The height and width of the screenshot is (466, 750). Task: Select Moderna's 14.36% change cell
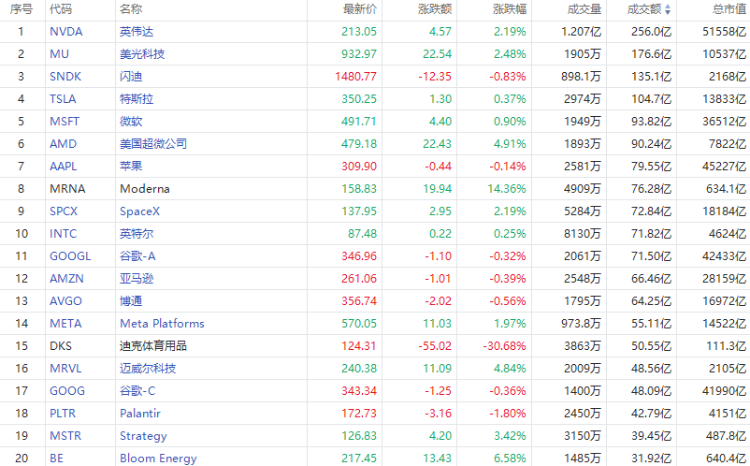tap(507, 189)
